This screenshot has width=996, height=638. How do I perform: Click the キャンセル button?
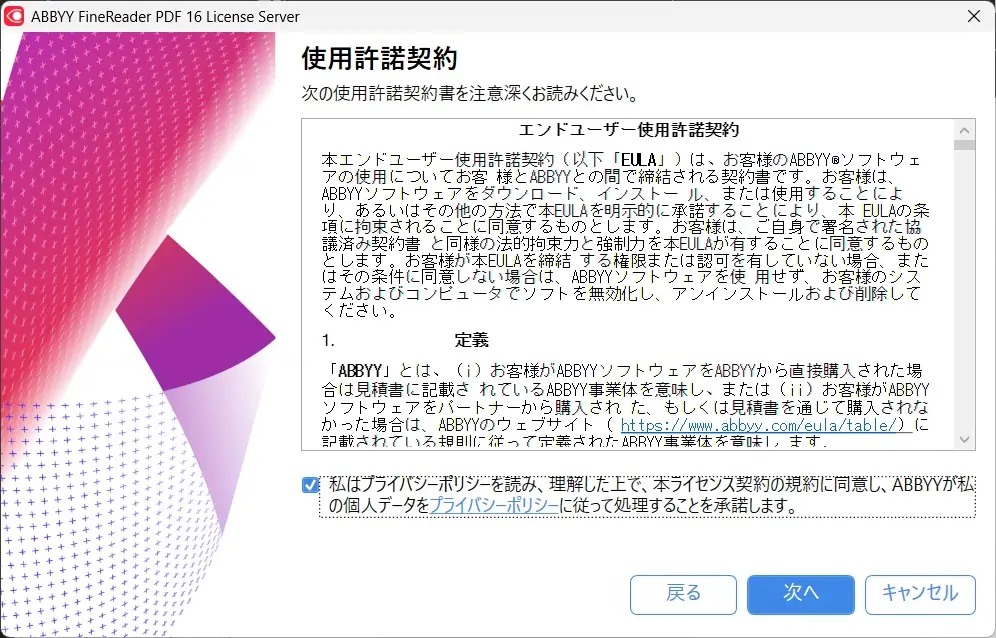(x=919, y=594)
